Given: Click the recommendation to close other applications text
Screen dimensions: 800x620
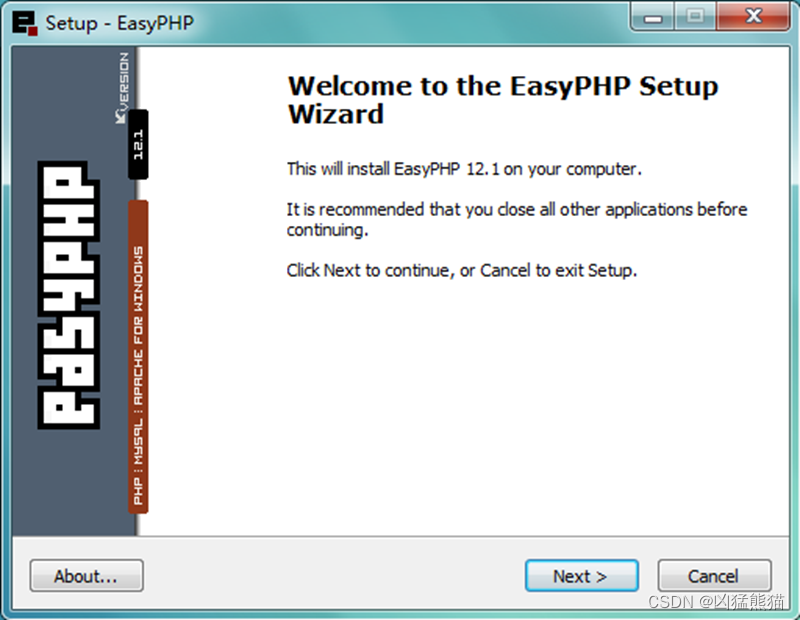Looking at the screenshot, I should pyautogui.click(x=516, y=219).
